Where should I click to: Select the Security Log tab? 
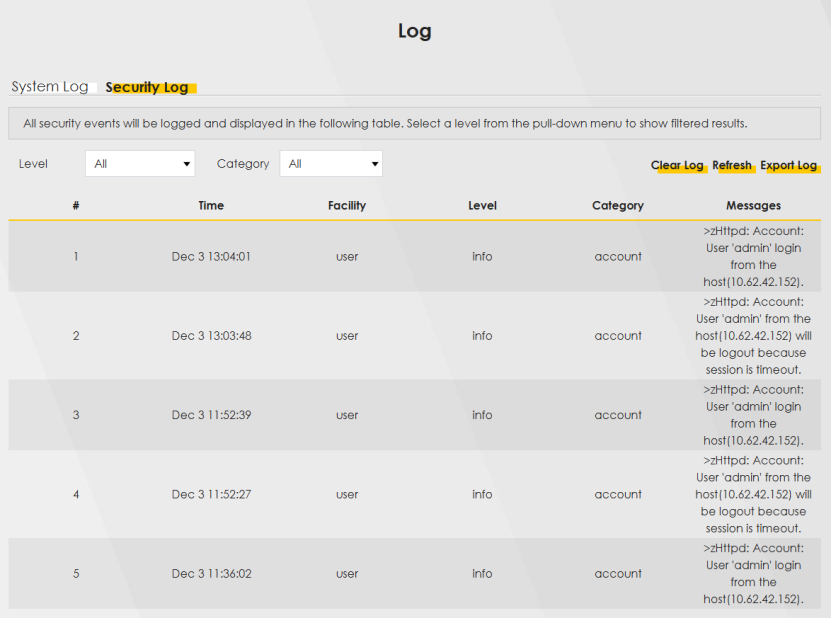tap(147, 87)
